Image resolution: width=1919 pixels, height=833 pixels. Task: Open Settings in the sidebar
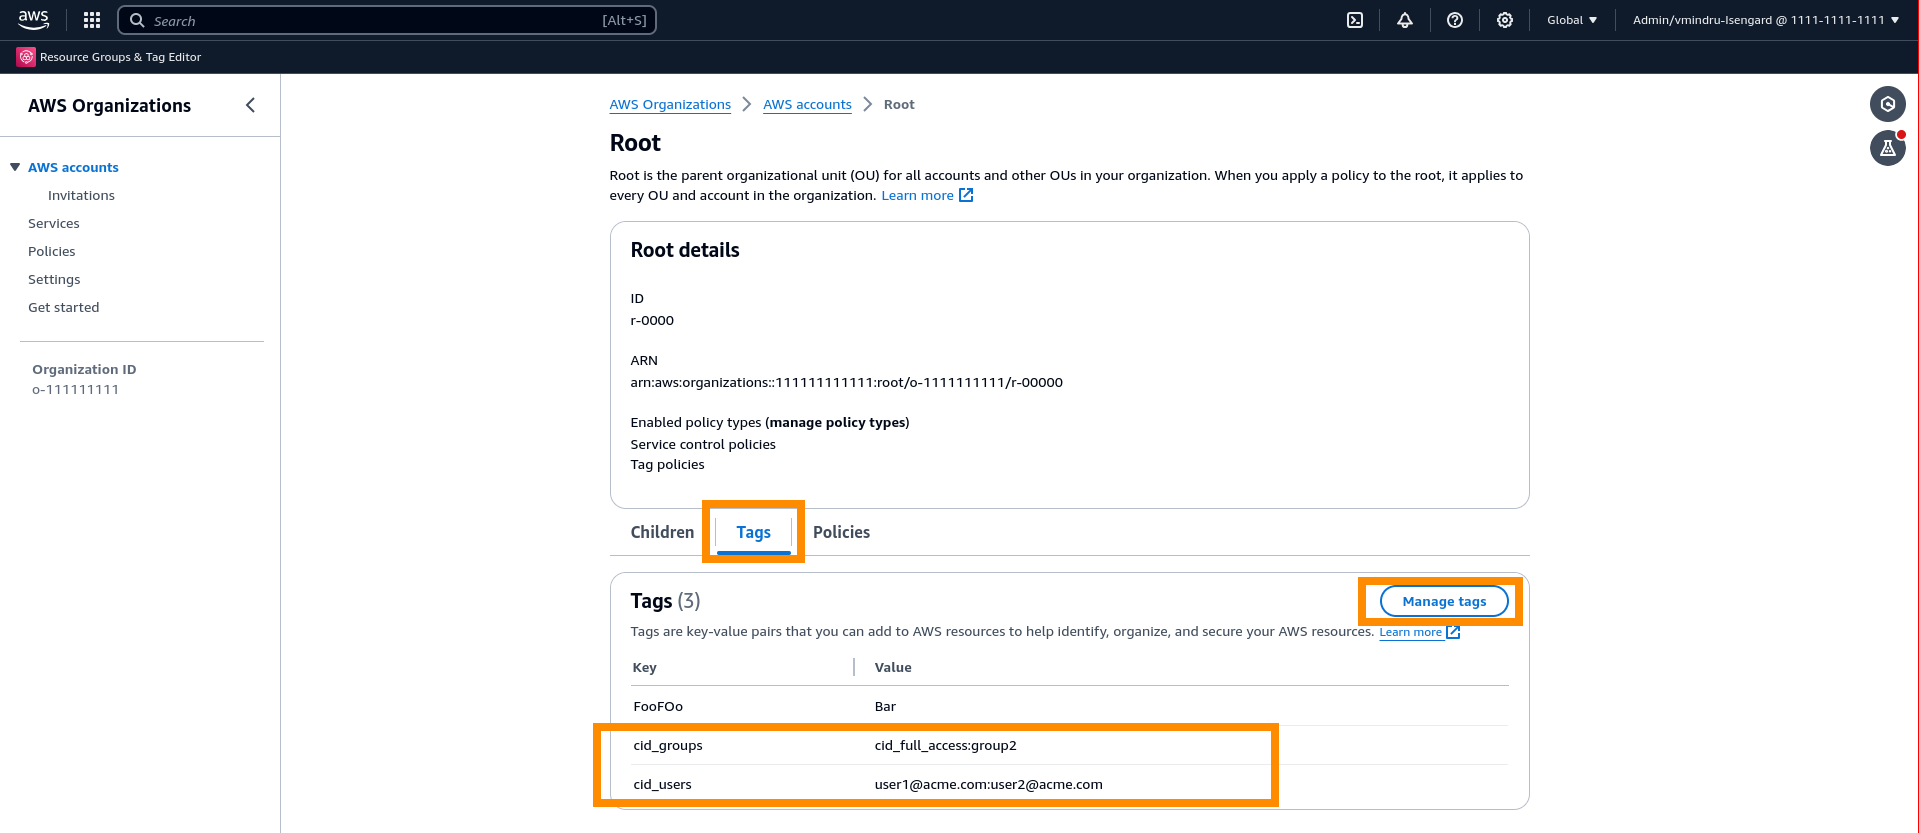click(x=54, y=279)
